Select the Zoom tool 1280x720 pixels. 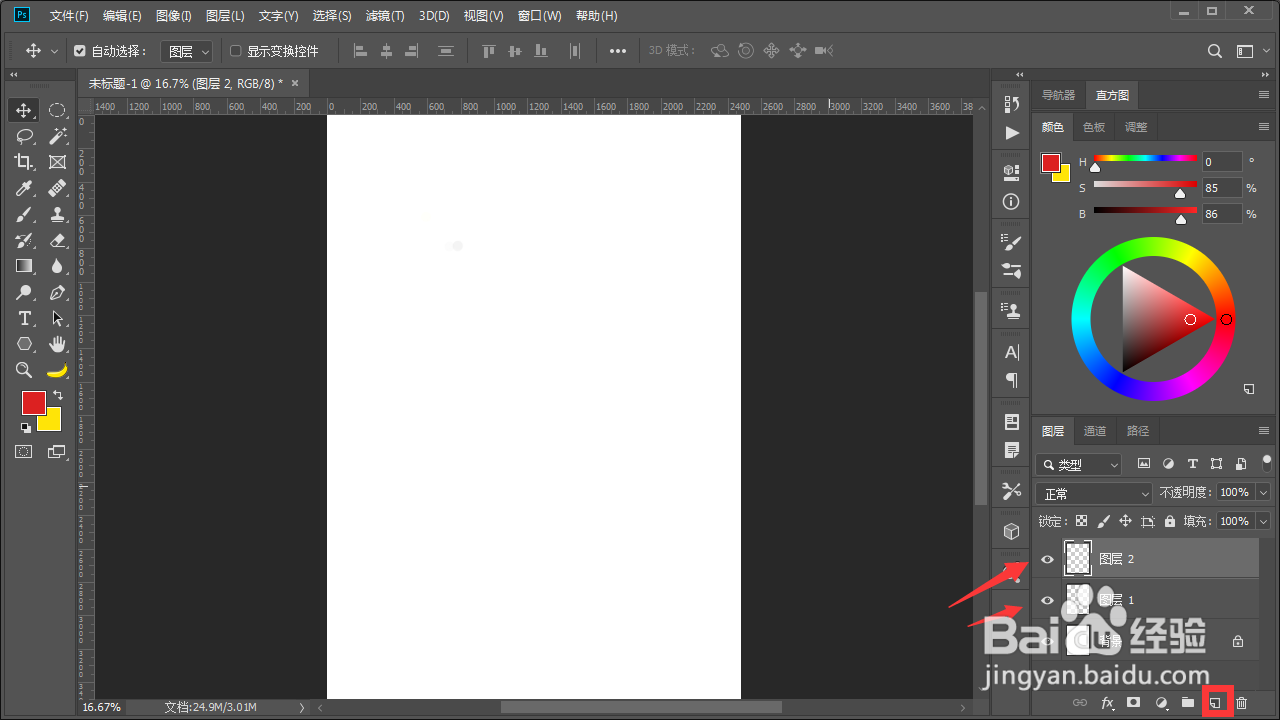pos(24,370)
